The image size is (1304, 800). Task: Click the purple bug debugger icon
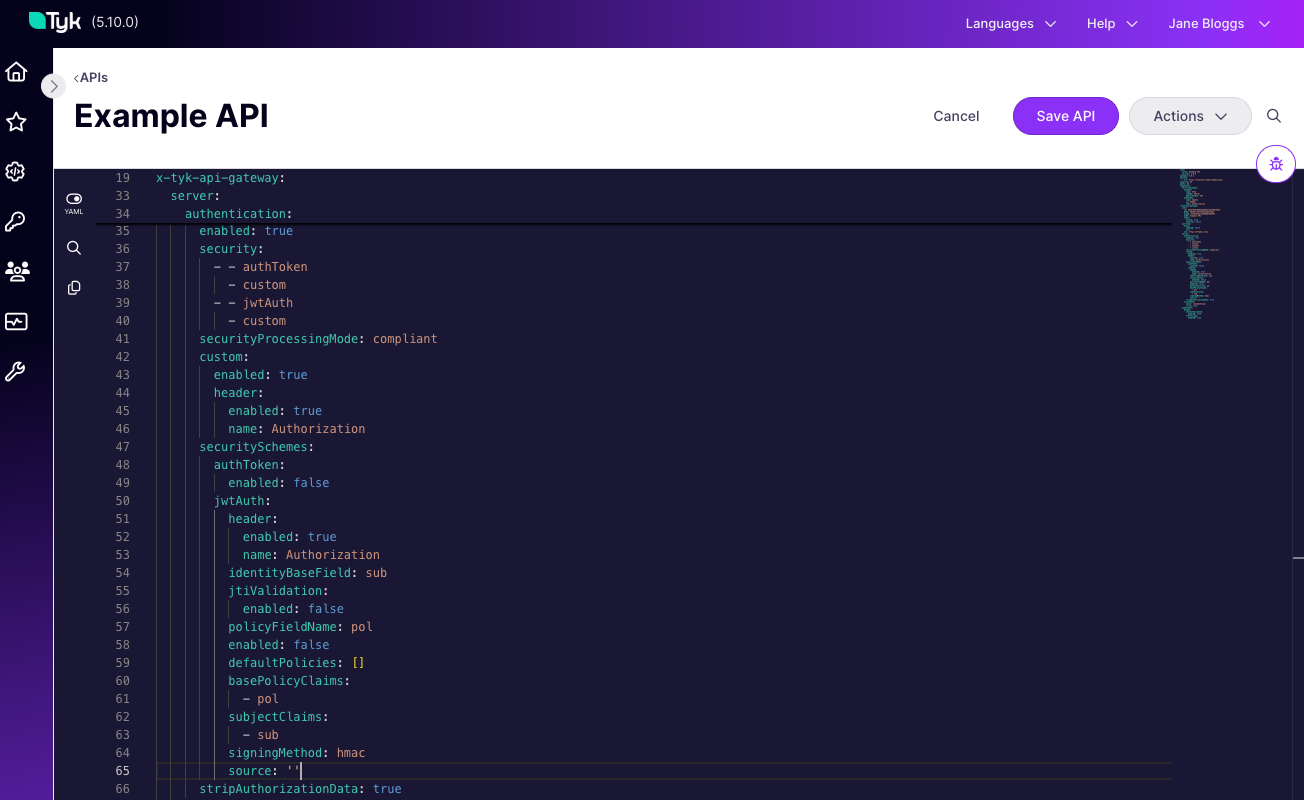tap(1276, 165)
